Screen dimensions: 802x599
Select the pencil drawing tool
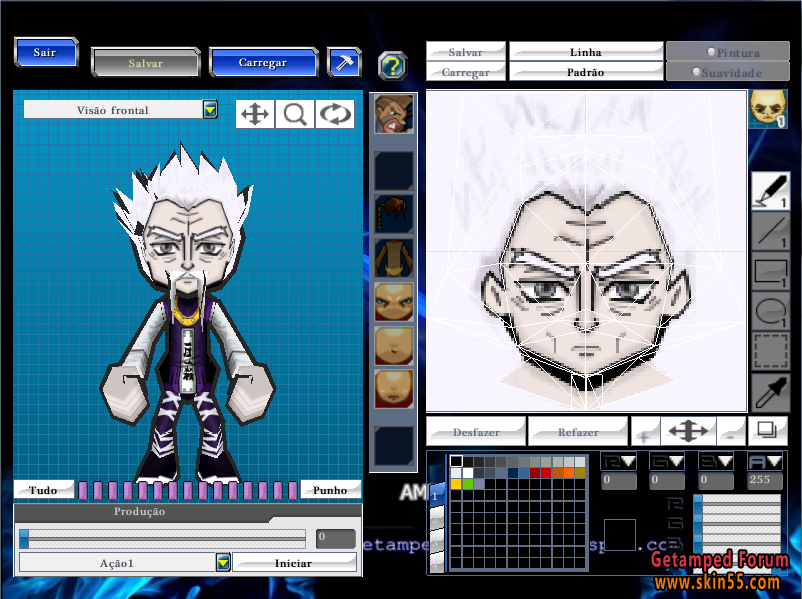[x=770, y=191]
